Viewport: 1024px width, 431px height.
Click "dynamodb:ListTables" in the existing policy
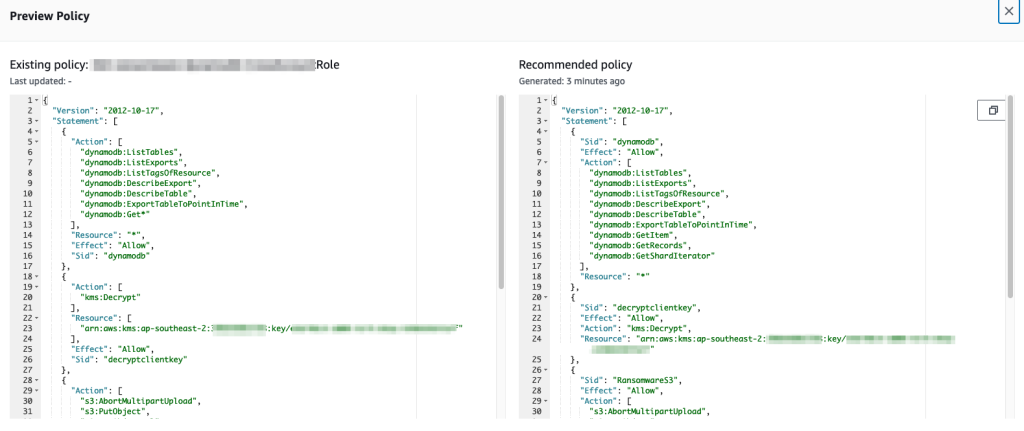tap(130, 152)
